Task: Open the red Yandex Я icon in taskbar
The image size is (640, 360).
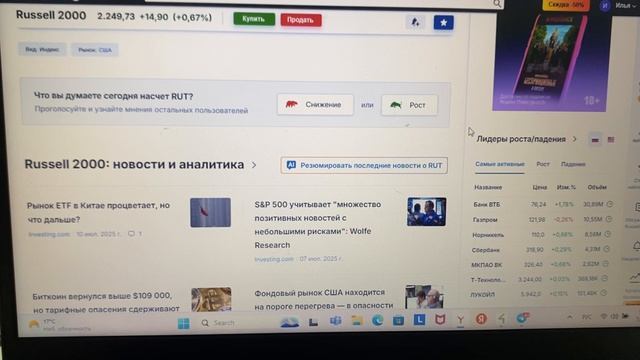Action: [x=481, y=319]
